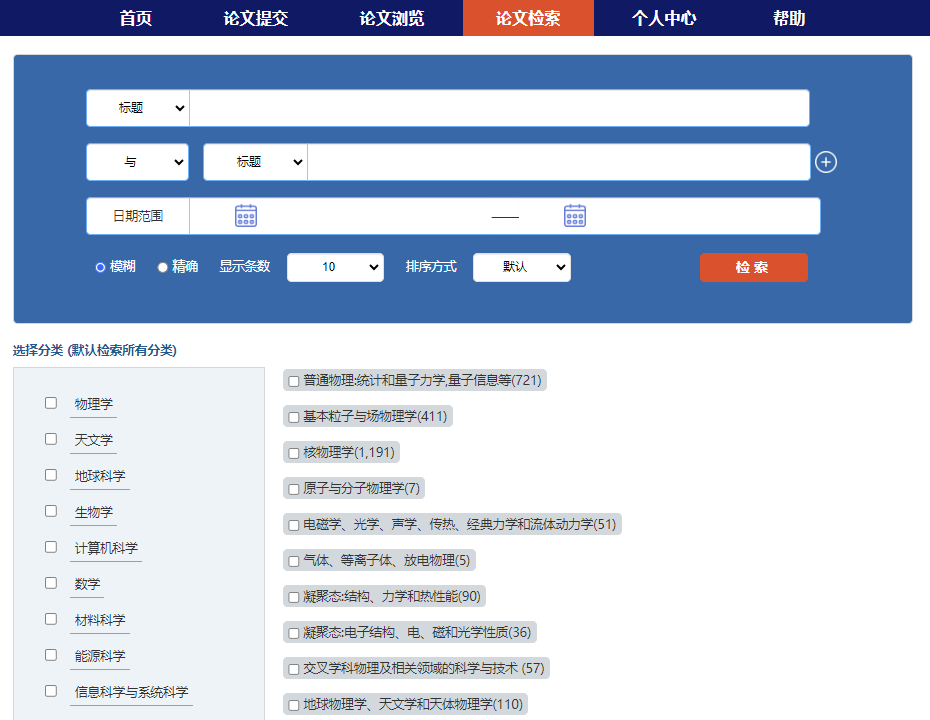Click the end date calendar icon
The width and height of the screenshot is (930, 720).
574,216
